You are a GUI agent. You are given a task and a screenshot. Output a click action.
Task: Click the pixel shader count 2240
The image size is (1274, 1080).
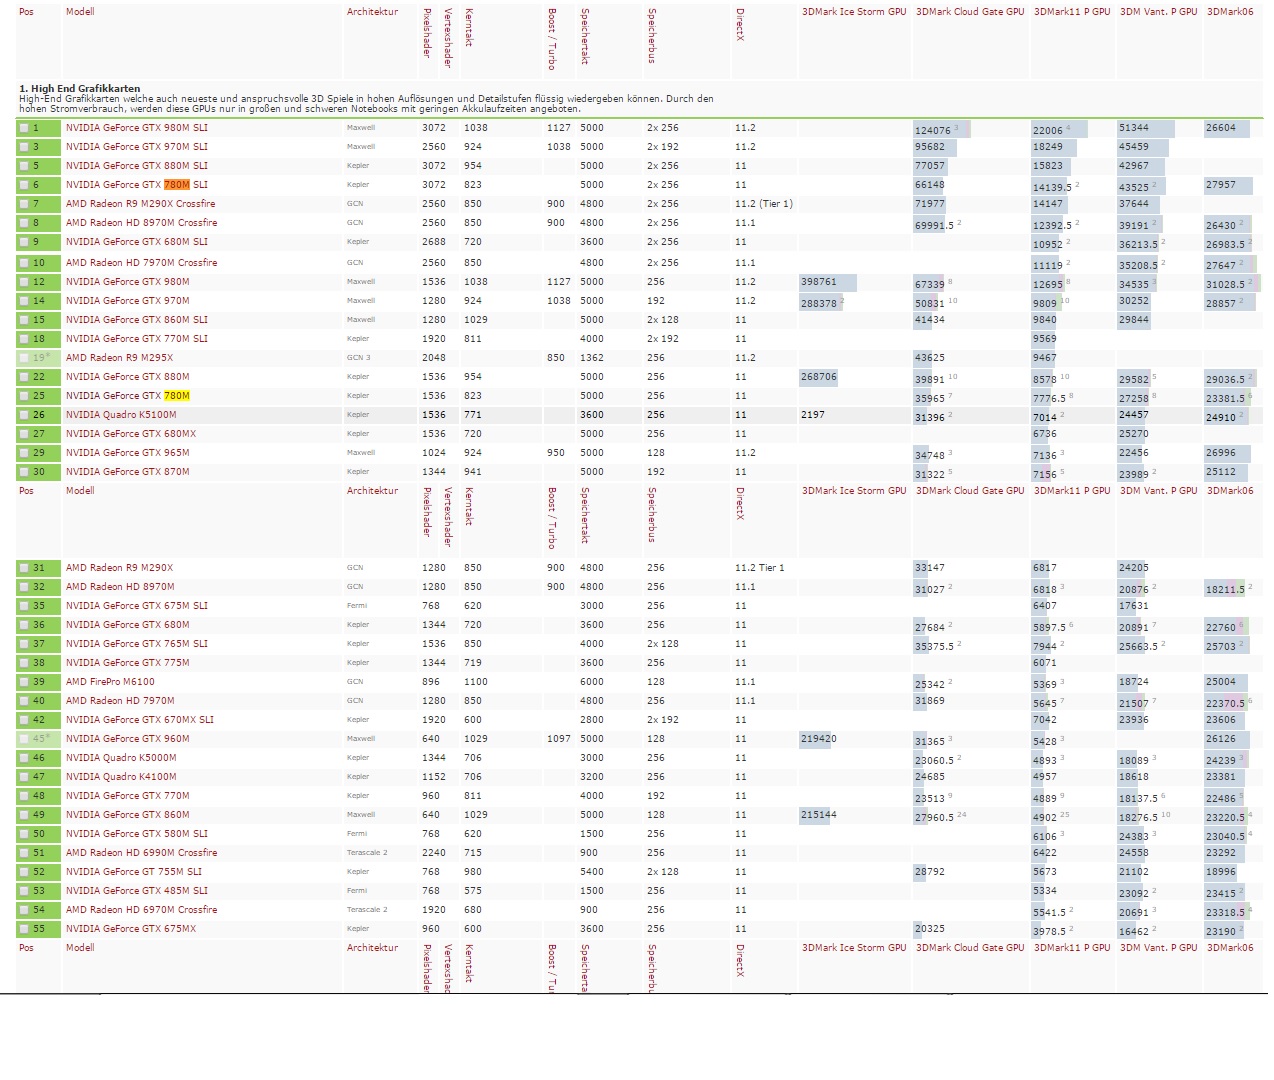[x=434, y=853]
